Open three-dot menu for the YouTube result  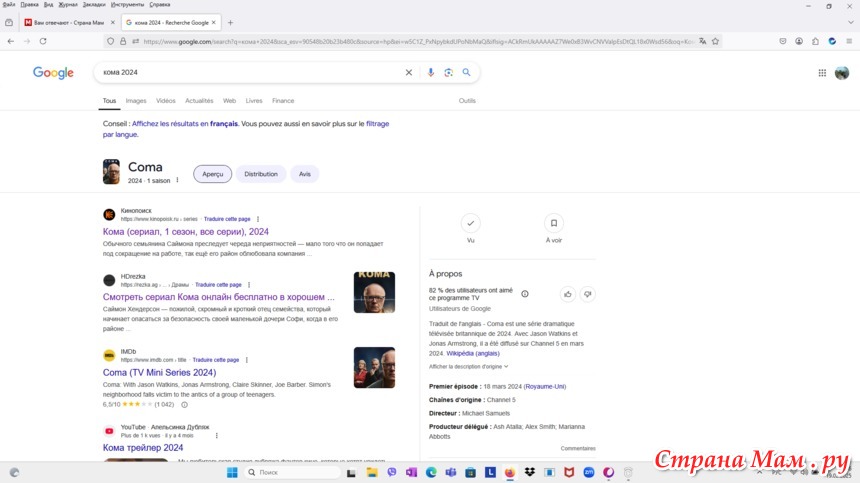coord(217,435)
